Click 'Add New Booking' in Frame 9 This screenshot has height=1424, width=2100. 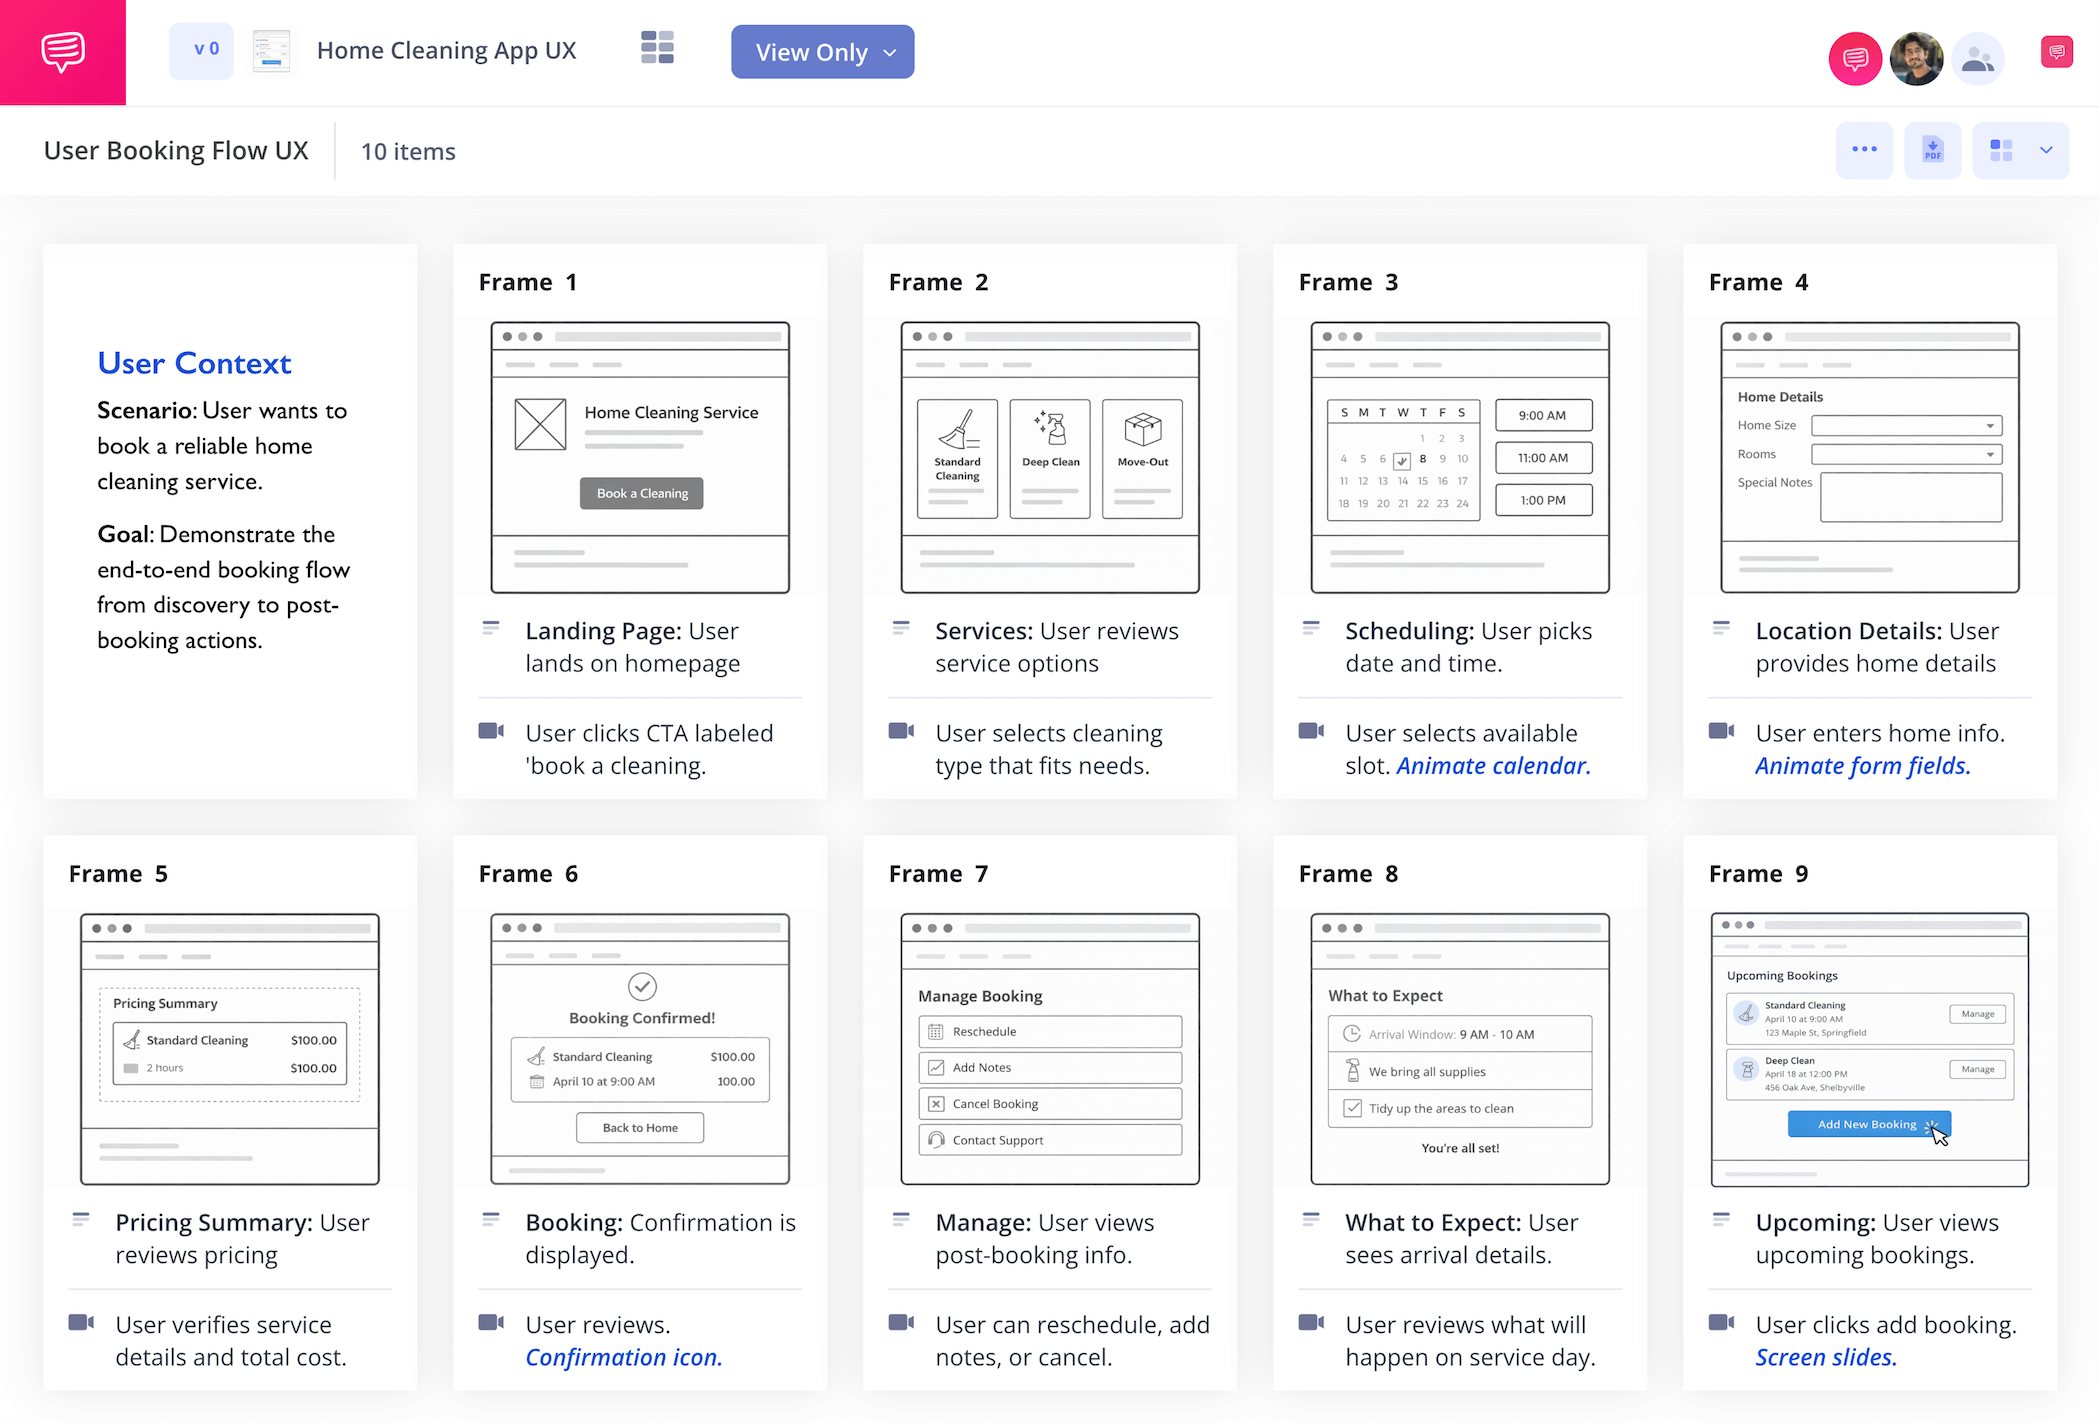click(x=1869, y=1124)
